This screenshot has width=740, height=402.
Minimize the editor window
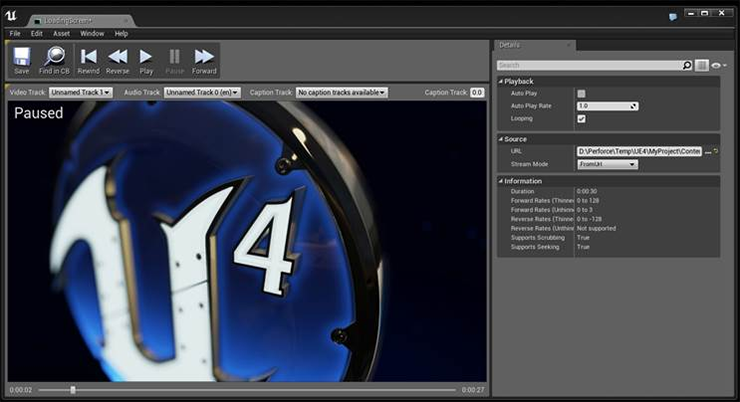point(691,13)
